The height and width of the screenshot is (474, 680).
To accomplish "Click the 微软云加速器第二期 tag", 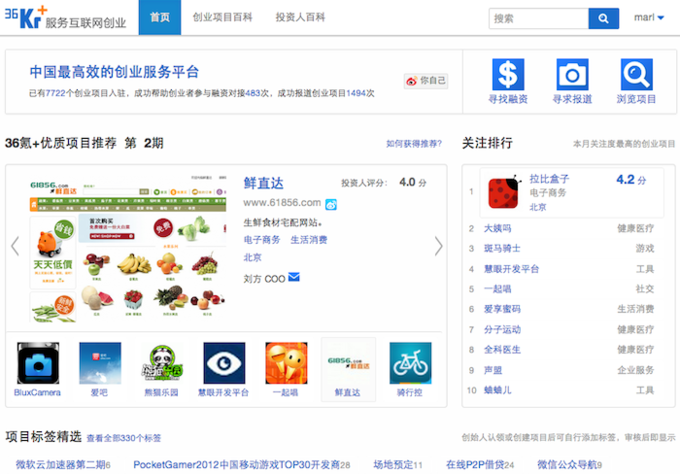I will (x=63, y=464).
